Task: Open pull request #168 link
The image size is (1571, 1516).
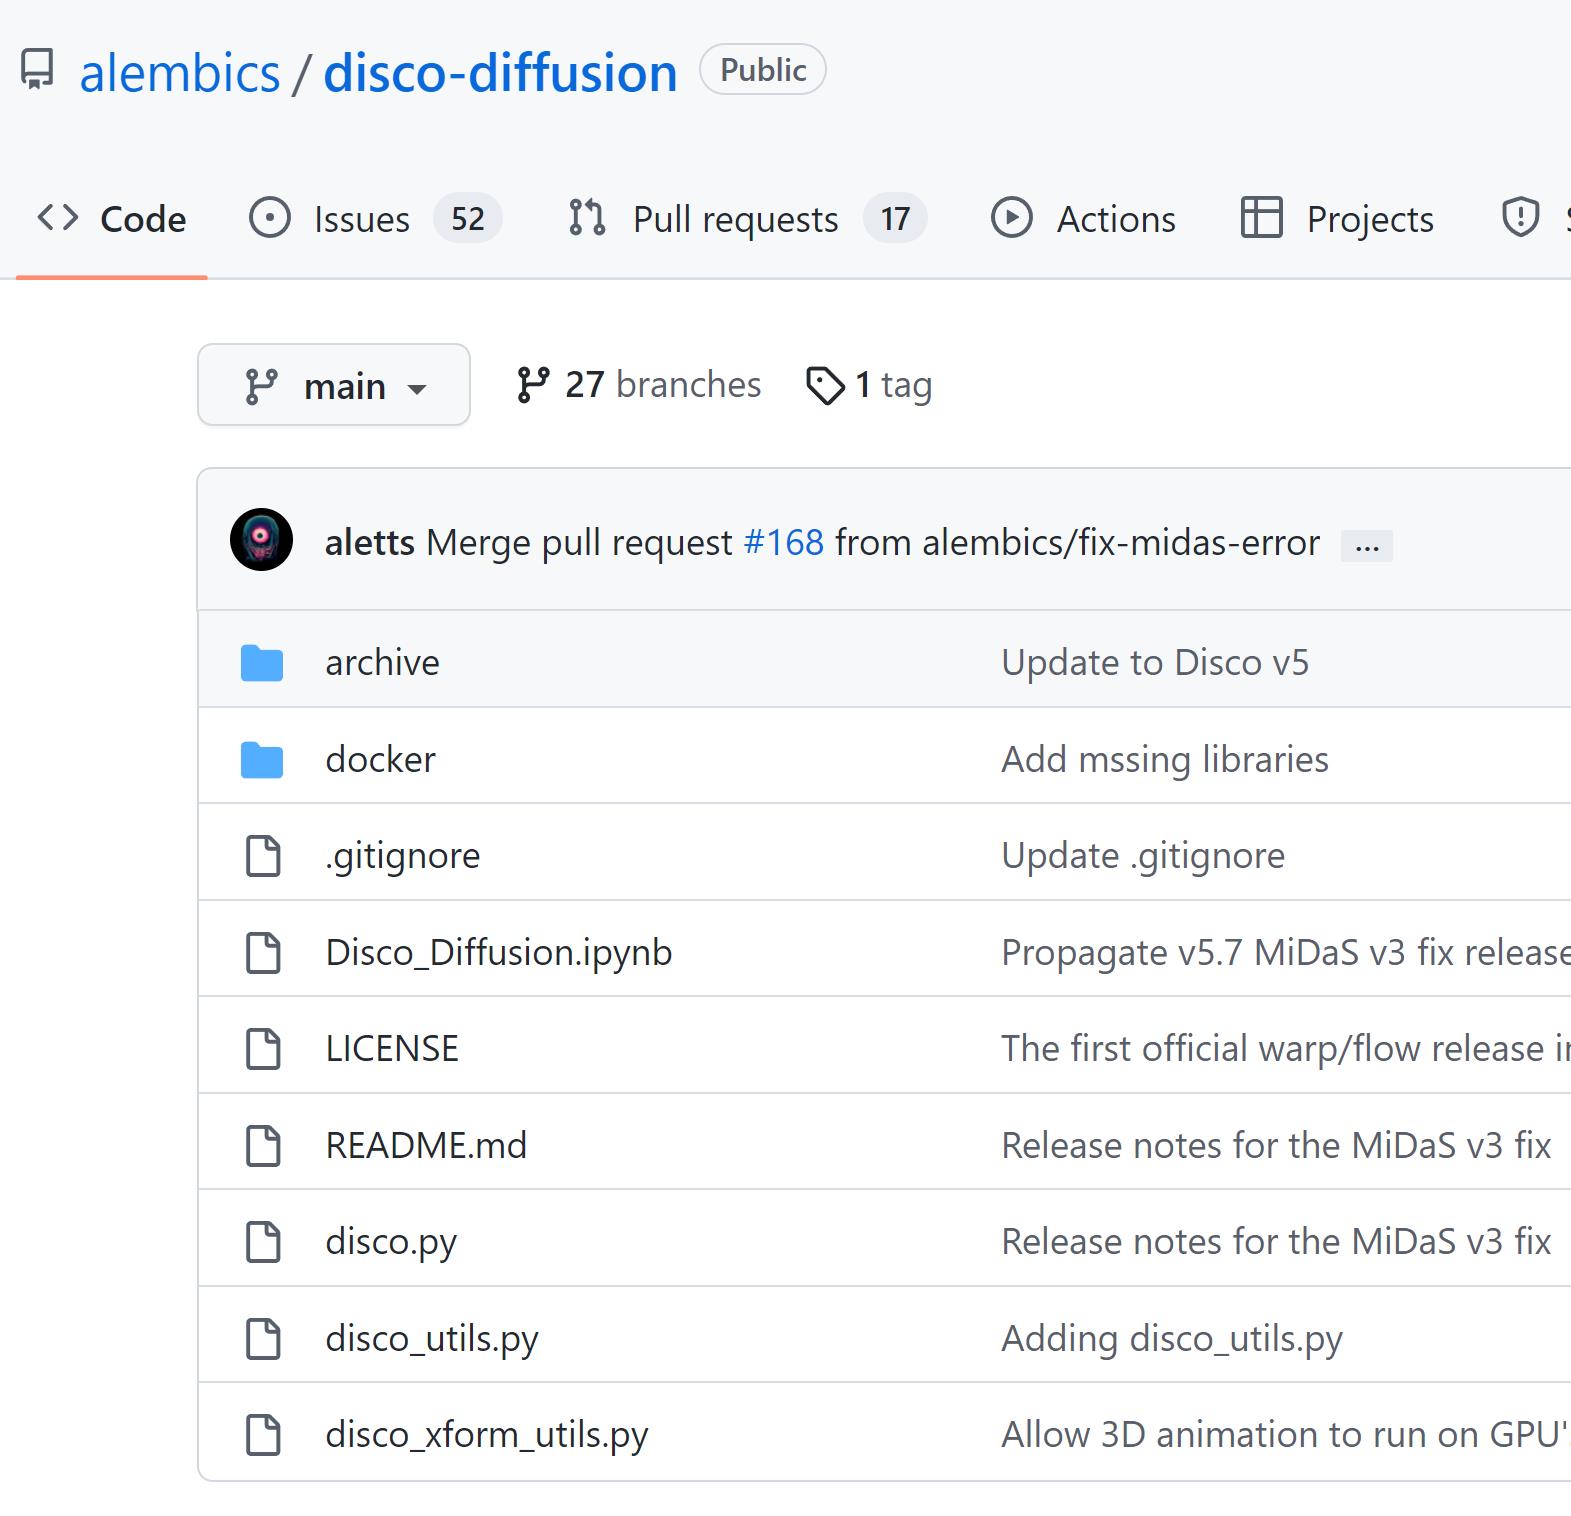Action: pyautogui.click(x=784, y=543)
